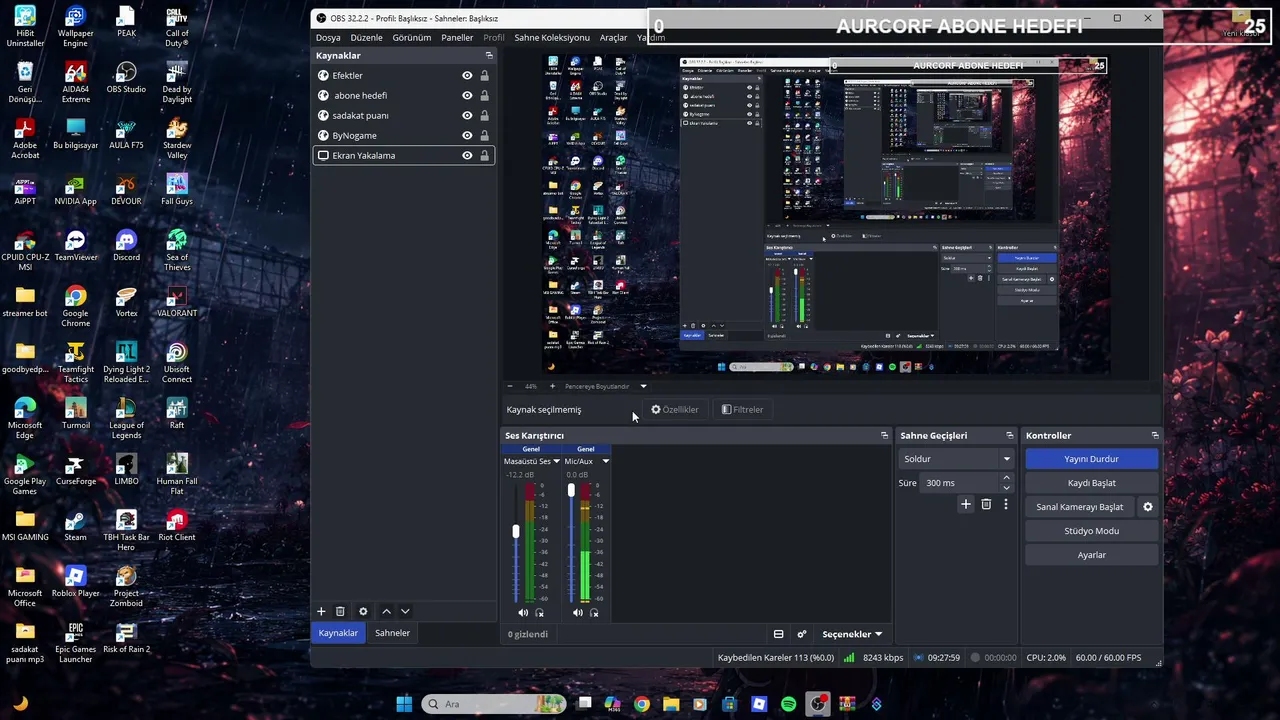Hide the sadakat puanı source
The width and height of the screenshot is (1280, 720).
point(467,116)
